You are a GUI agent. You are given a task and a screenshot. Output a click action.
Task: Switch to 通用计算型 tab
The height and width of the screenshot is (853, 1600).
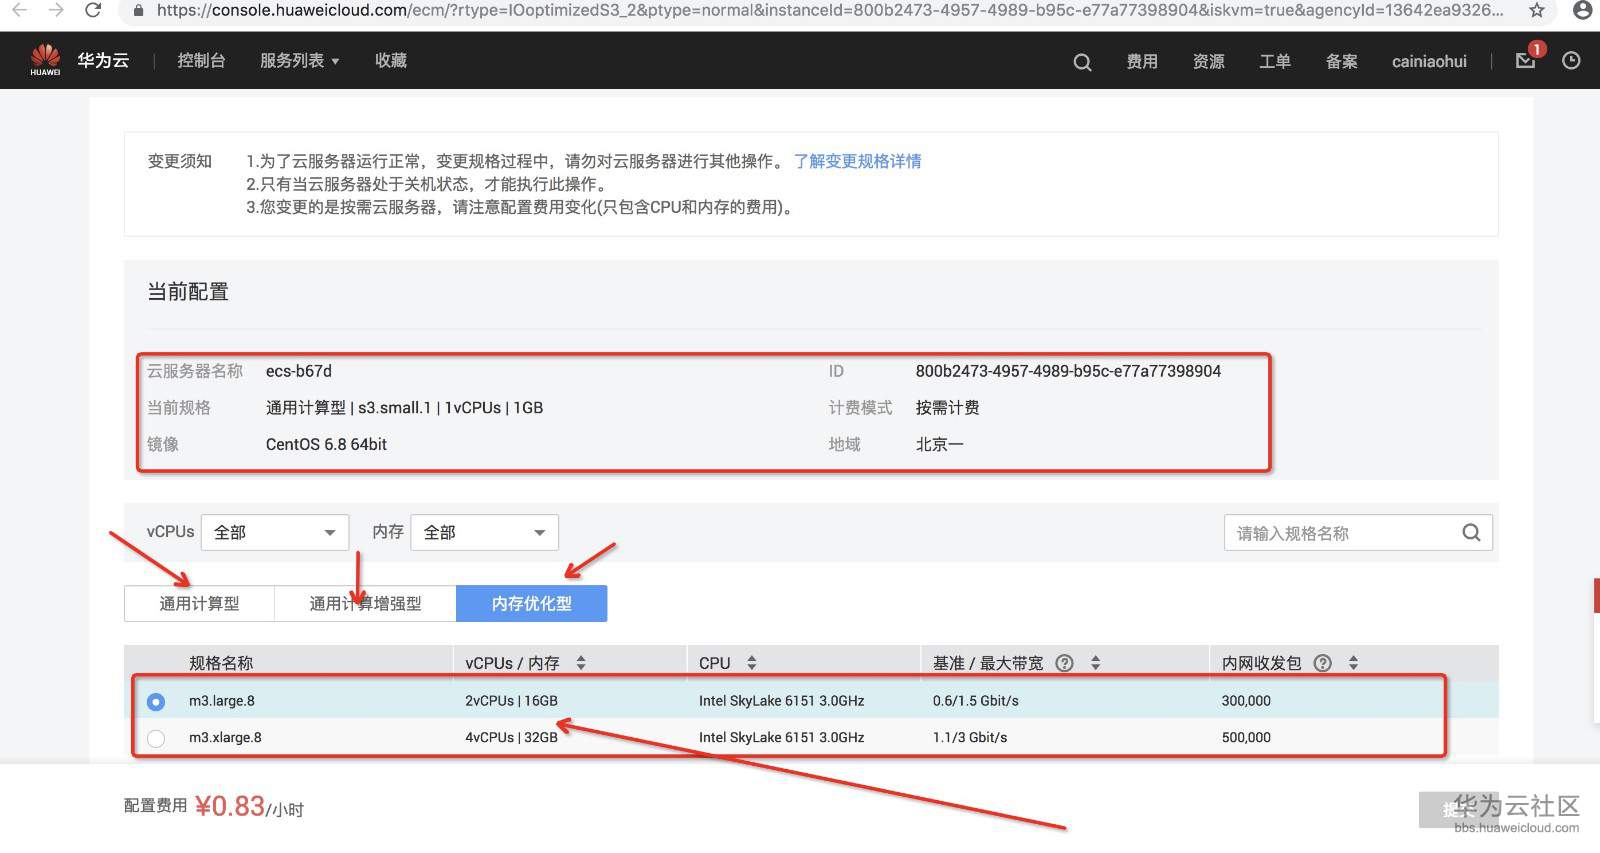tap(199, 604)
